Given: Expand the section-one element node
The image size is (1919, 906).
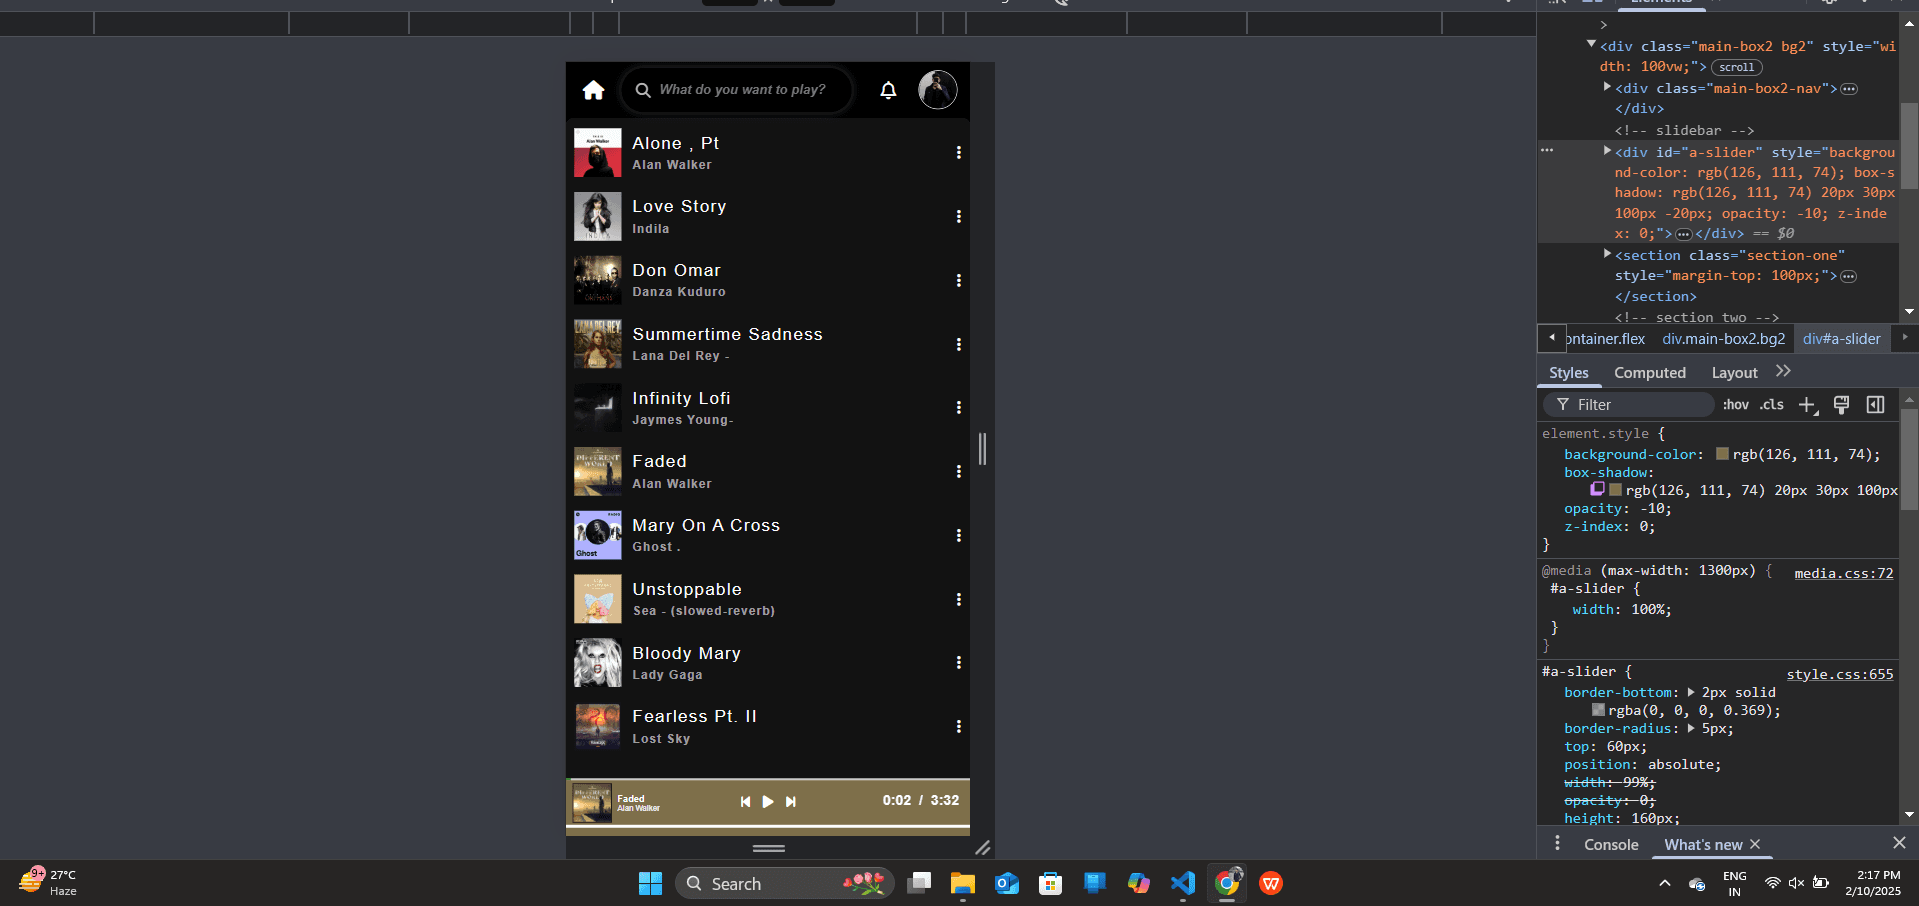Looking at the screenshot, I should coord(1607,255).
